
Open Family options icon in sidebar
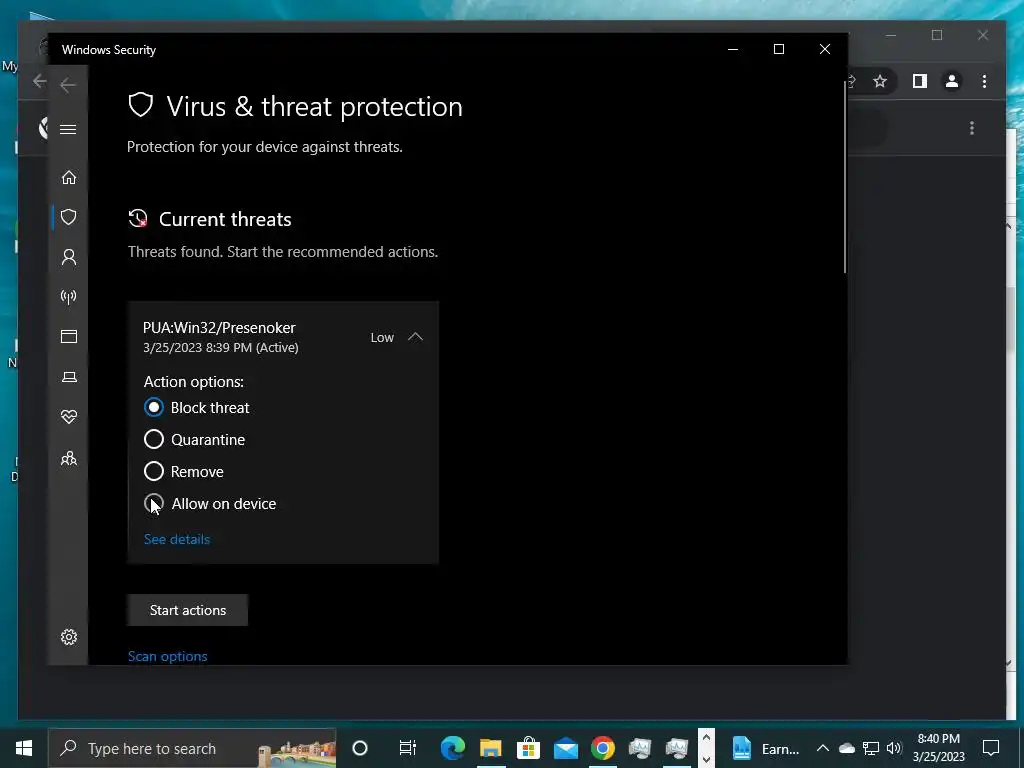(x=69, y=458)
